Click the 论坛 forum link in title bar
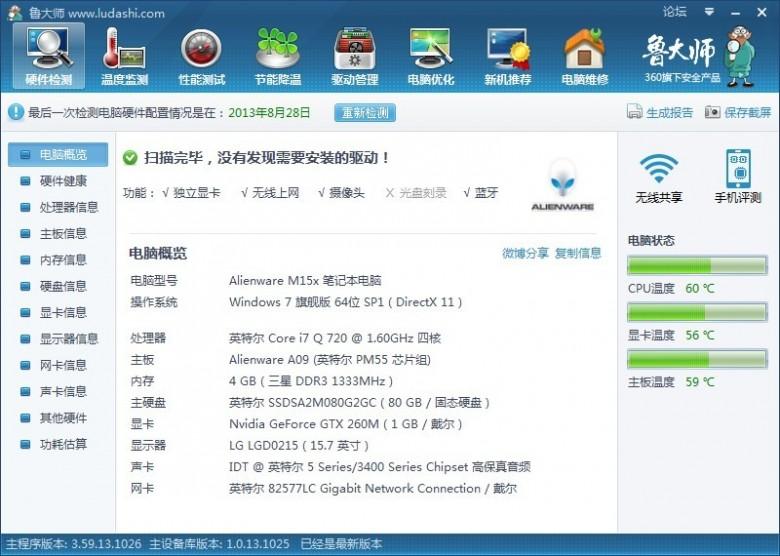 pos(675,12)
